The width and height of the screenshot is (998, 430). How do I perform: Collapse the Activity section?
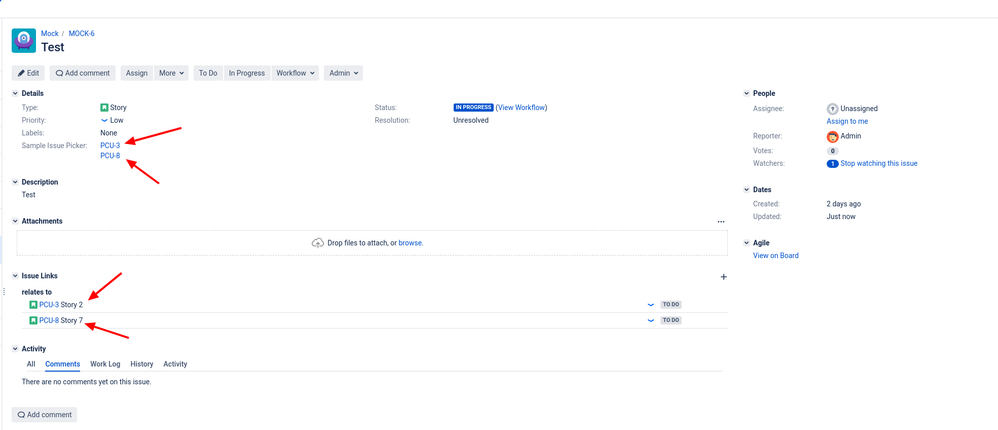coord(16,349)
